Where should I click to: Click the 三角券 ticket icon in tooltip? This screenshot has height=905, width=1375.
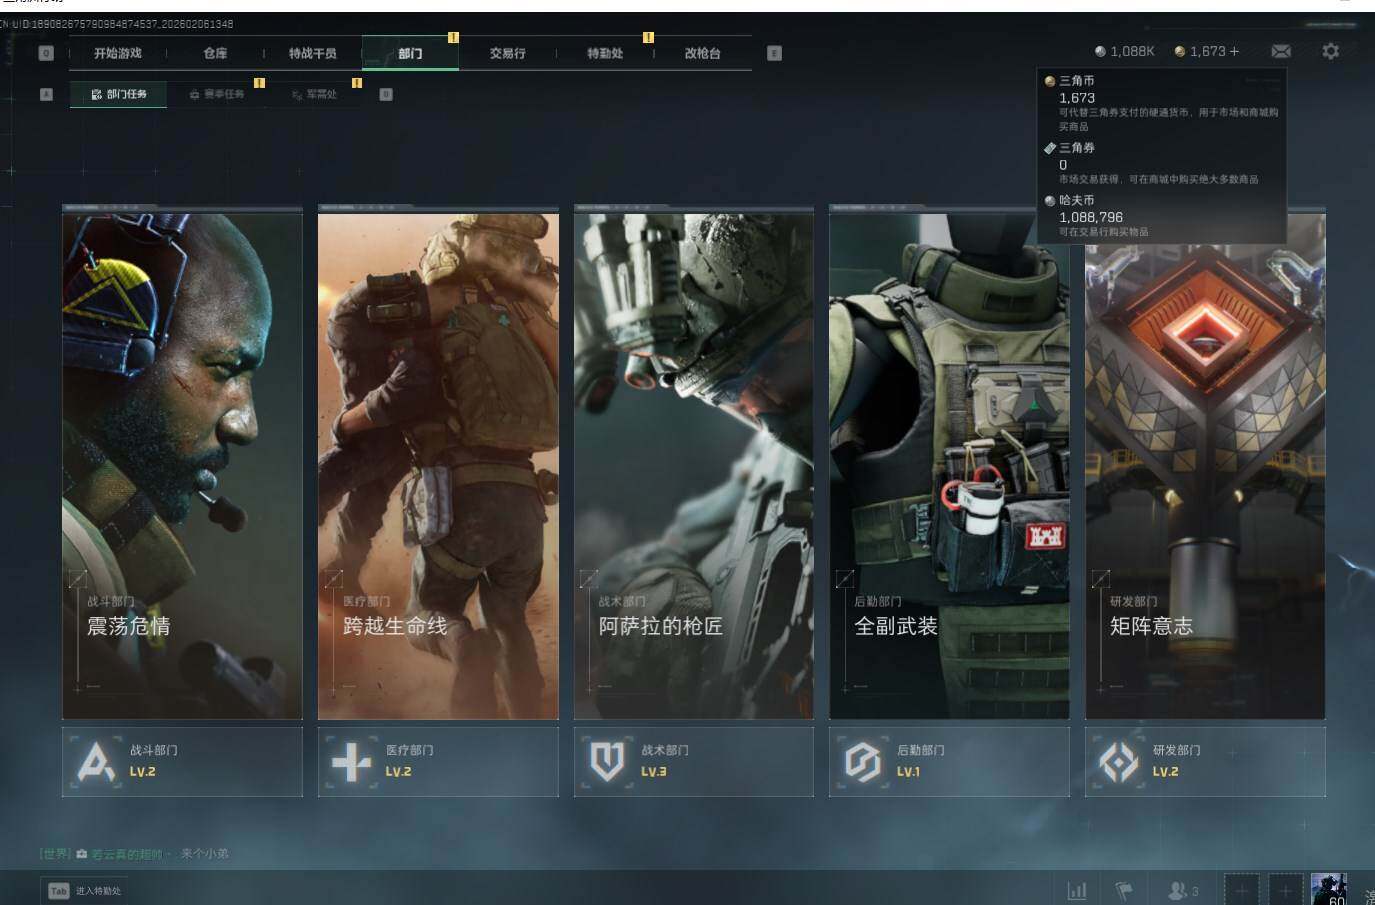1050,148
